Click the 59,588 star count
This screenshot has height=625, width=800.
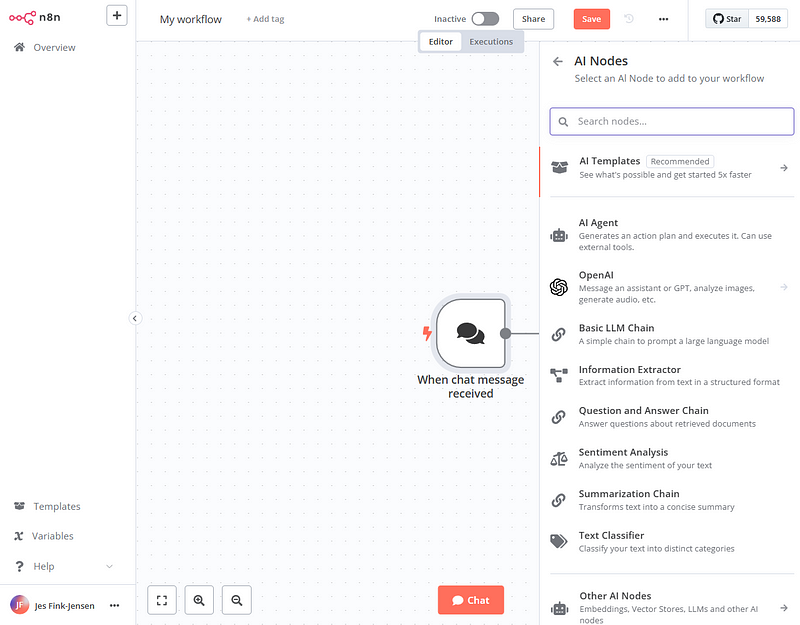coord(768,19)
